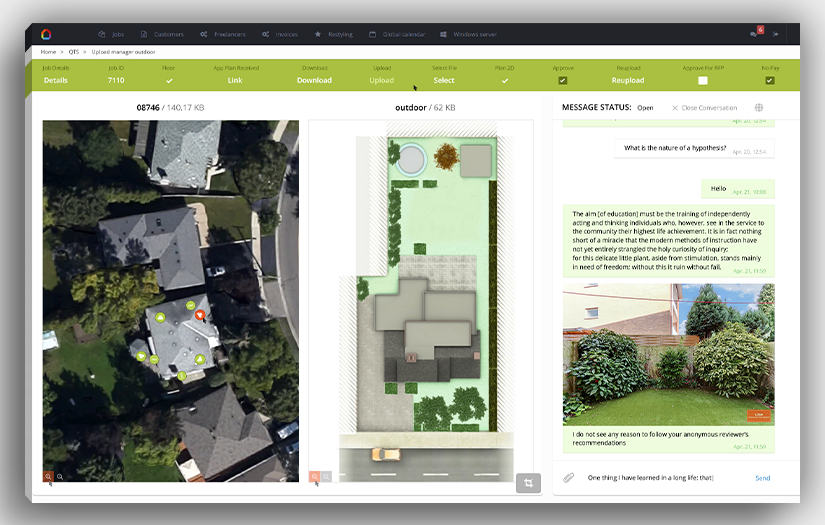
Task: Click the Home breadcrumb link
Action: 48,51
